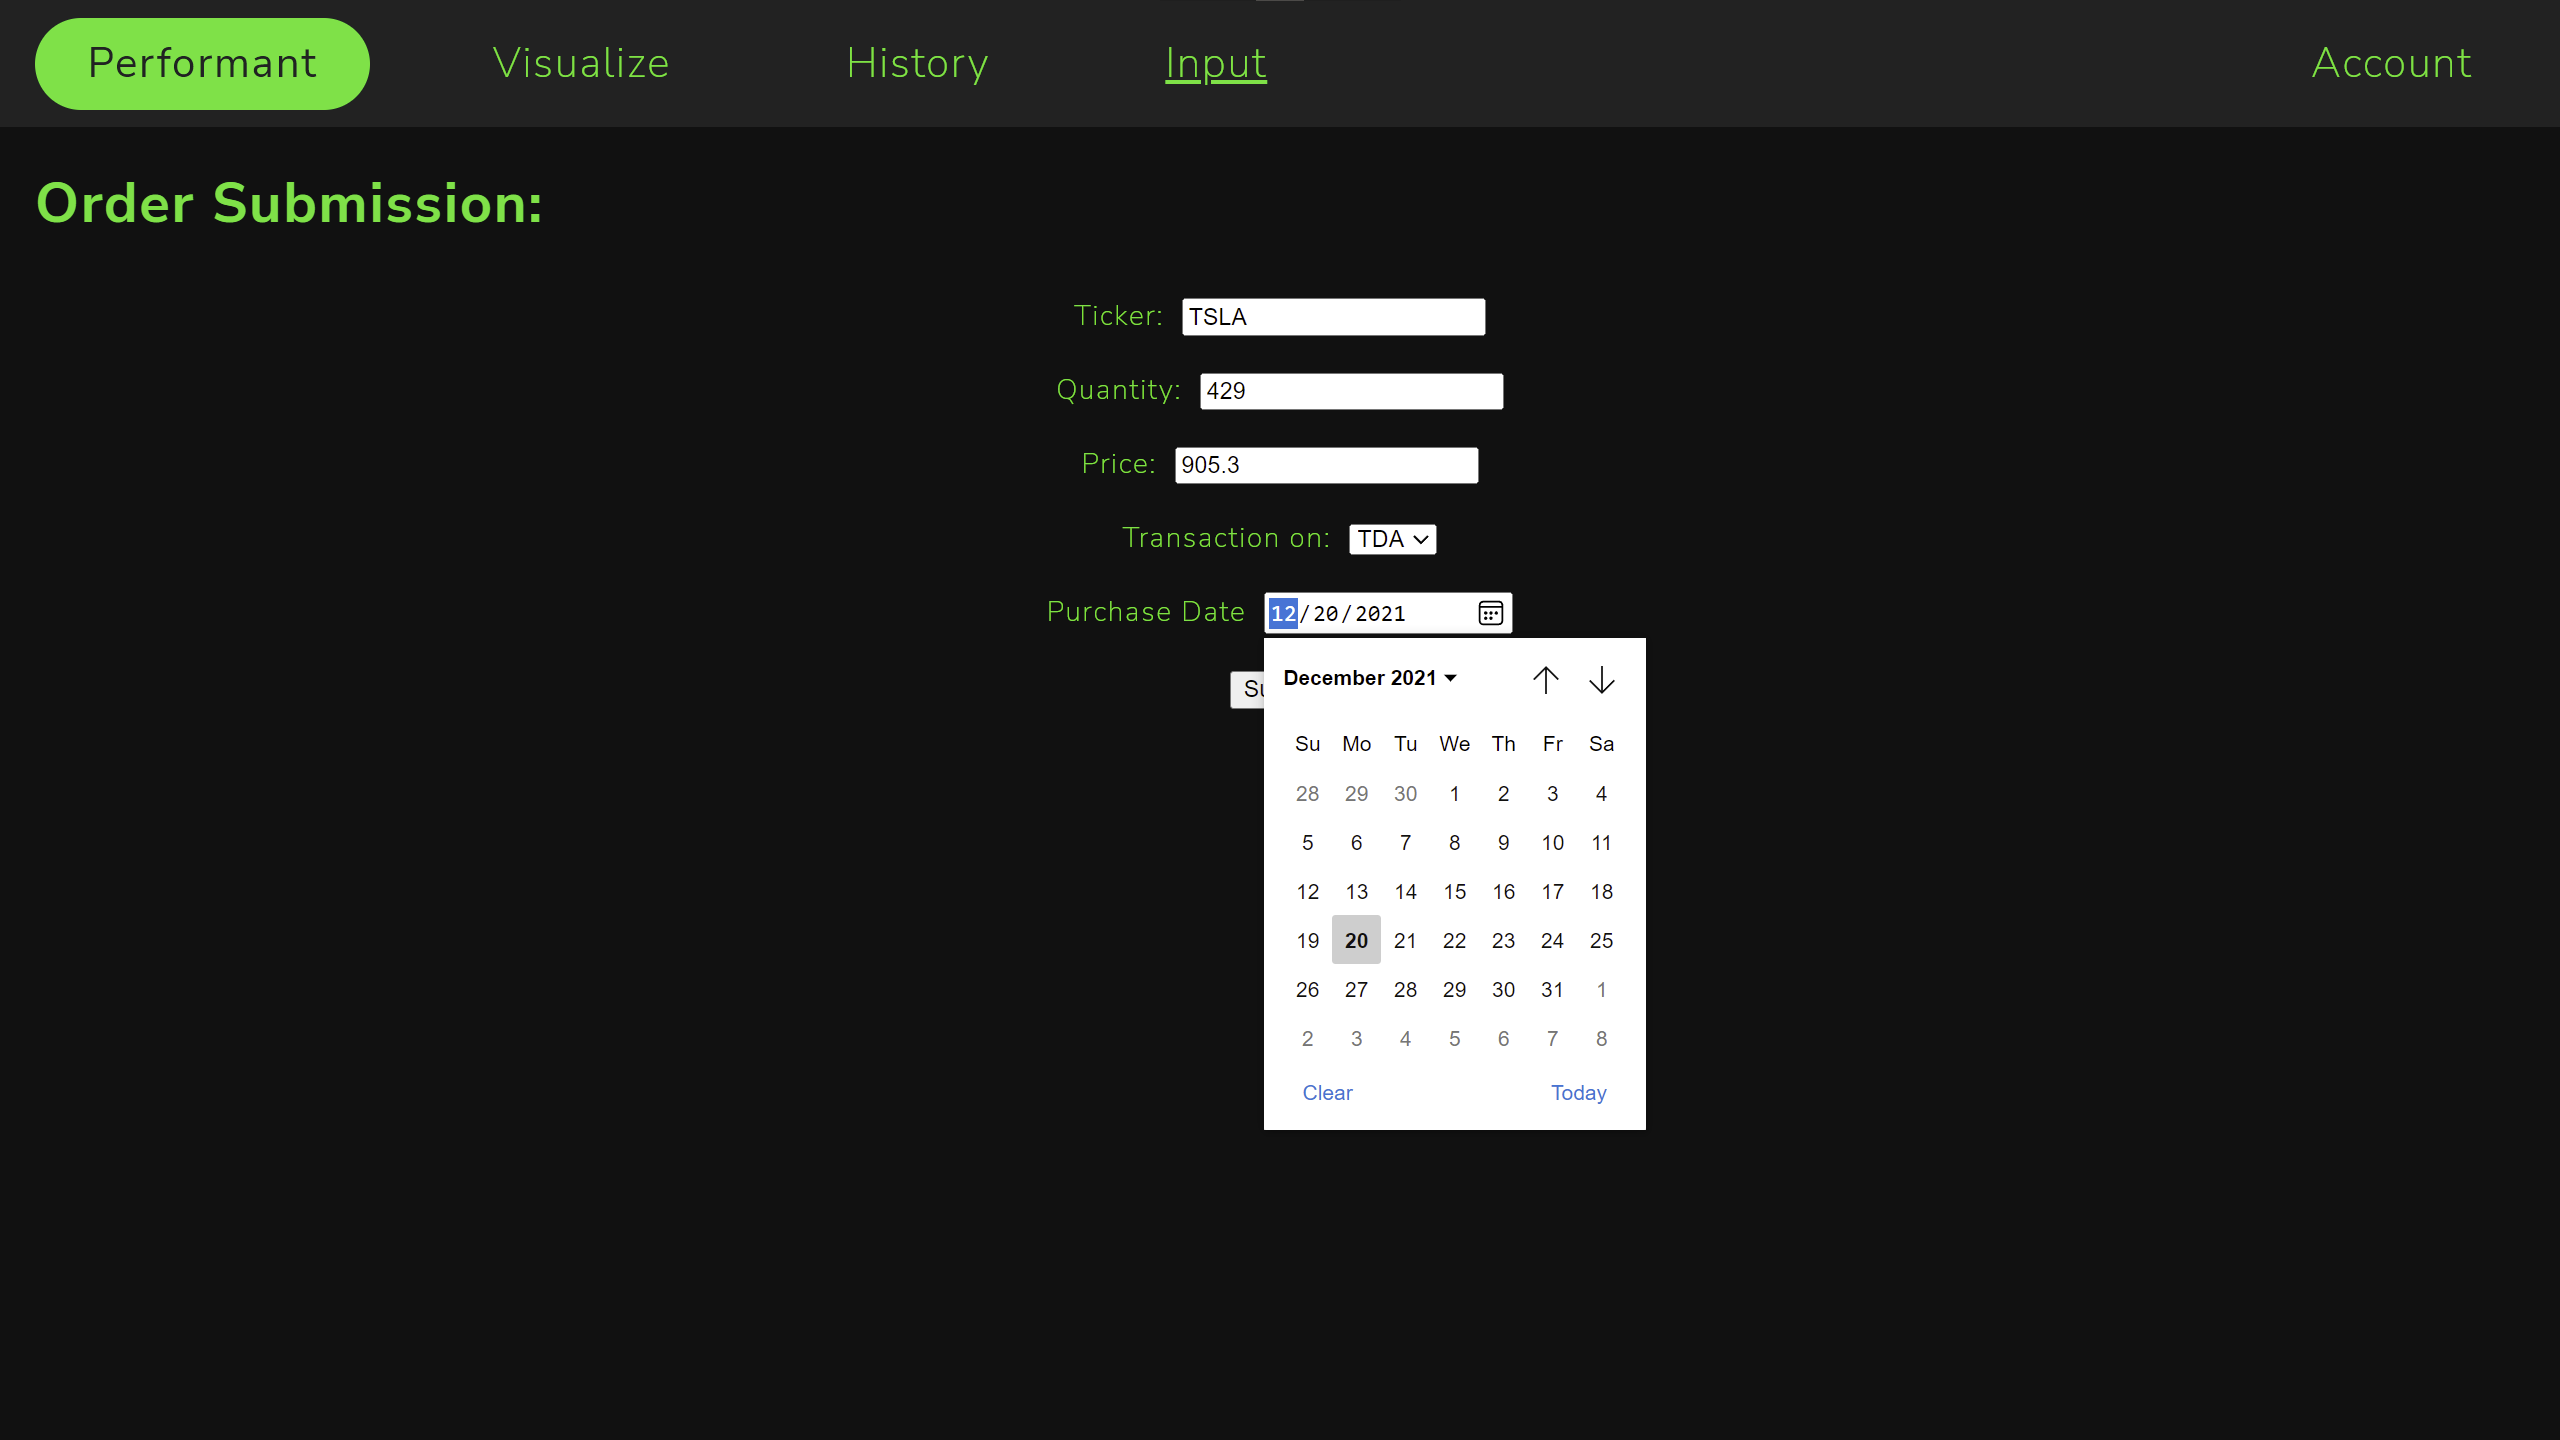
Task: Click the Price input field
Action: pyautogui.click(x=1326, y=465)
